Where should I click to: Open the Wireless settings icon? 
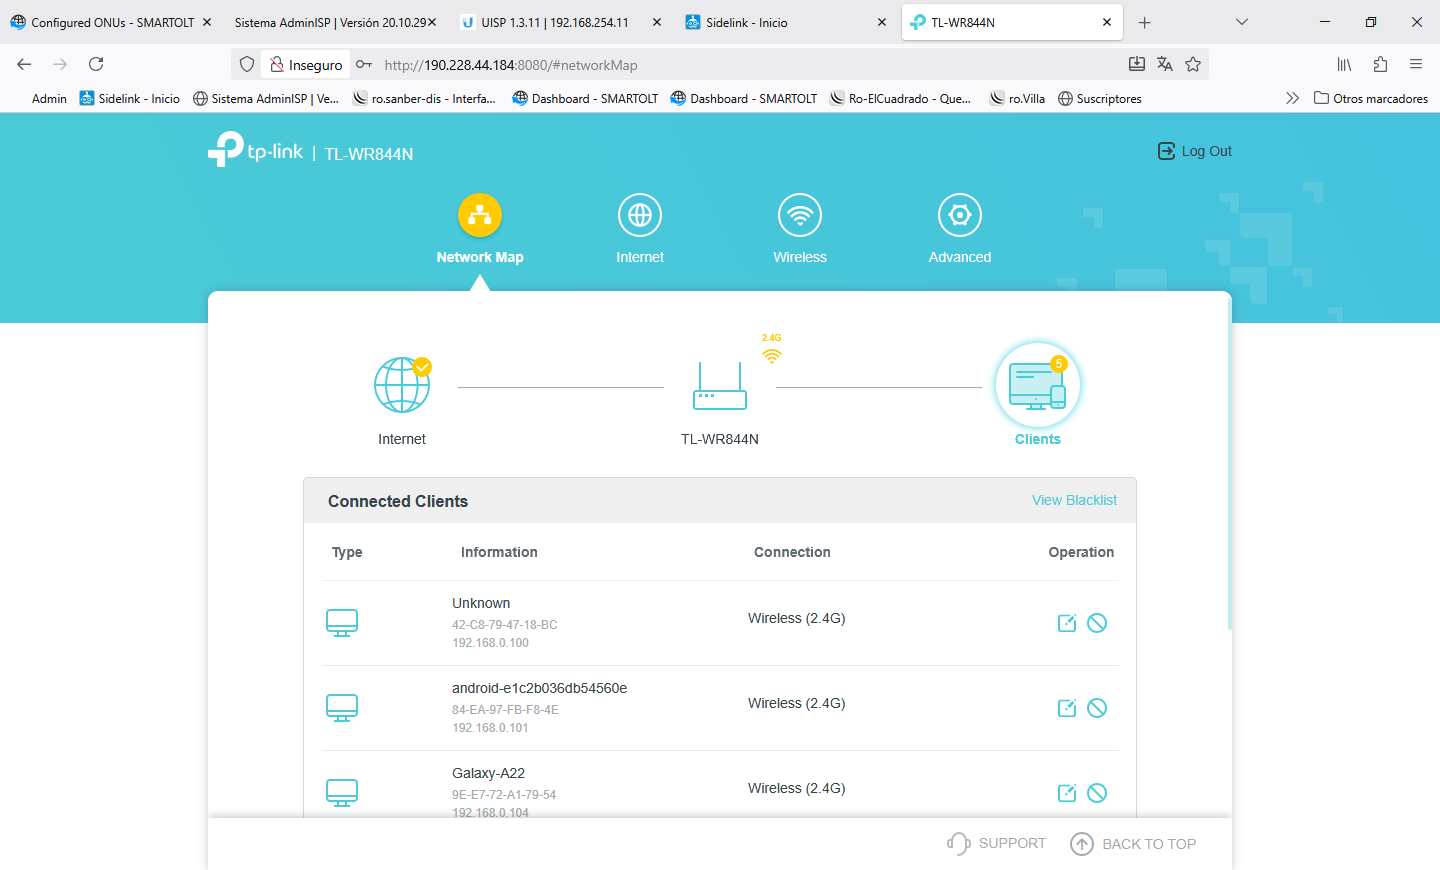click(800, 216)
